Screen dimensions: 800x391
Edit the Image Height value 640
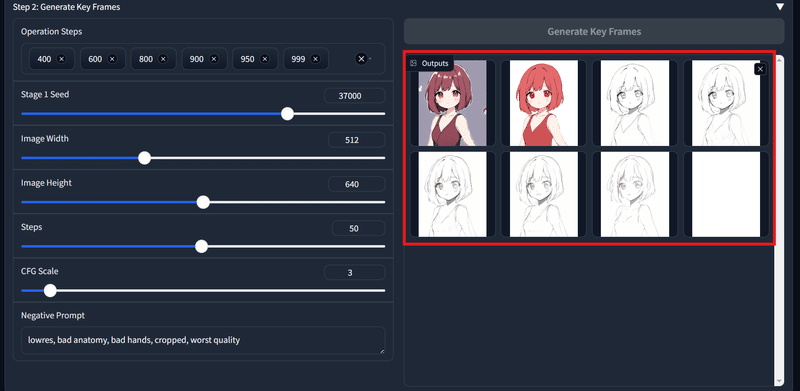tap(356, 184)
